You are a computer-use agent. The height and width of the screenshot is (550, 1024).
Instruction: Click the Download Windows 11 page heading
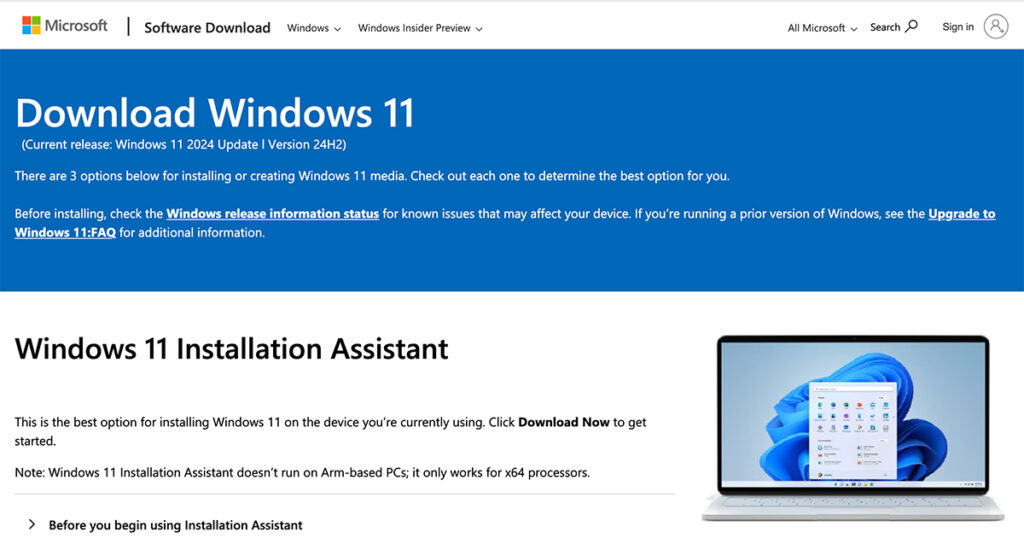coord(215,112)
